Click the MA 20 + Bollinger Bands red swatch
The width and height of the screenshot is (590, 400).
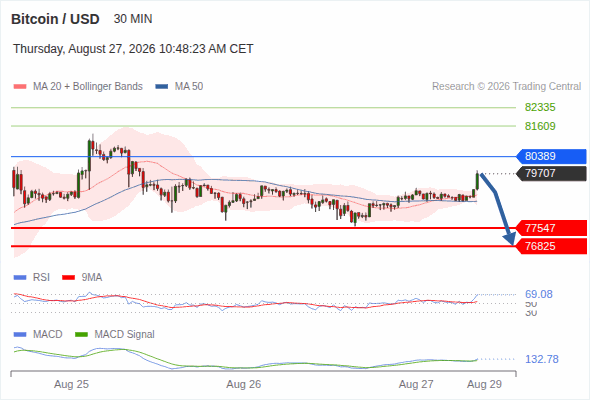click(20, 87)
